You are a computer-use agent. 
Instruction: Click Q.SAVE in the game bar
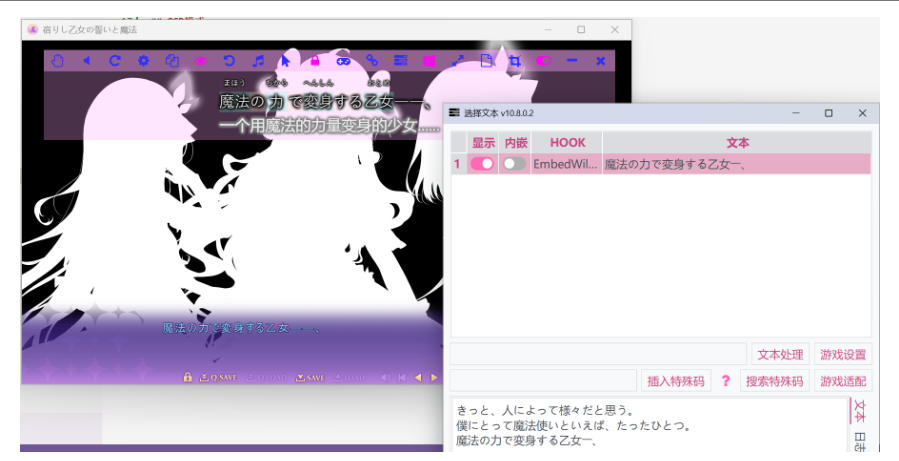point(218,377)
